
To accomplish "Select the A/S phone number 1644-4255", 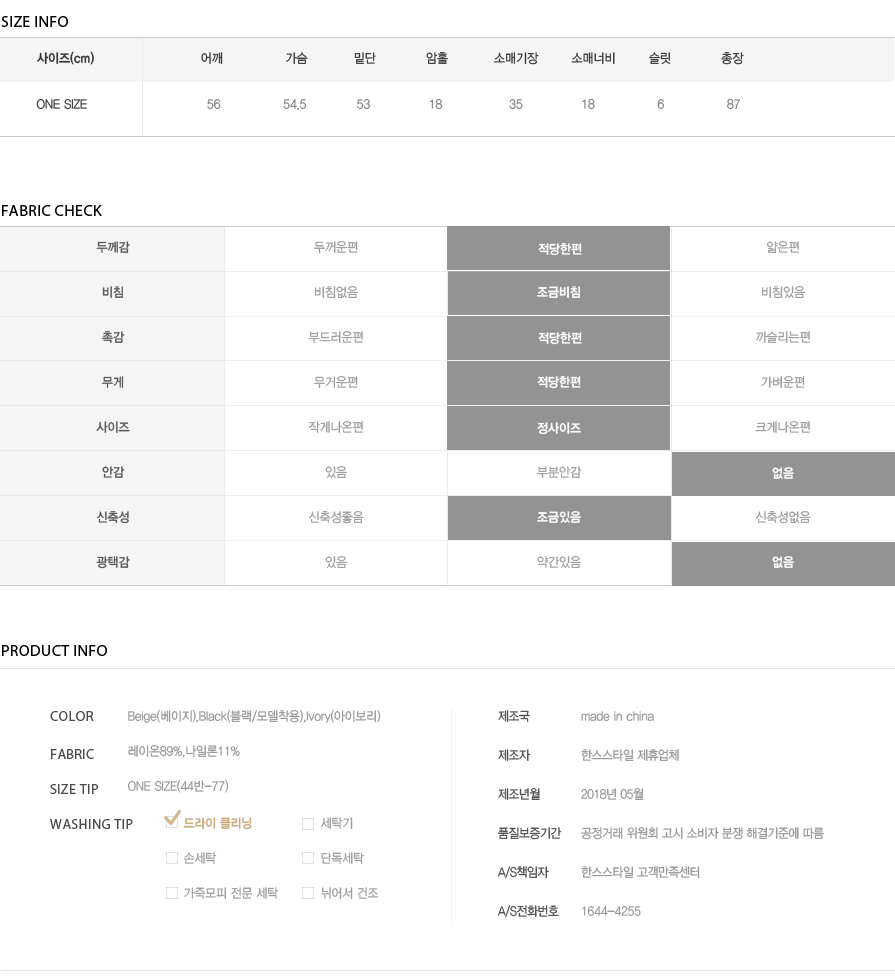I will click(611, 912).
